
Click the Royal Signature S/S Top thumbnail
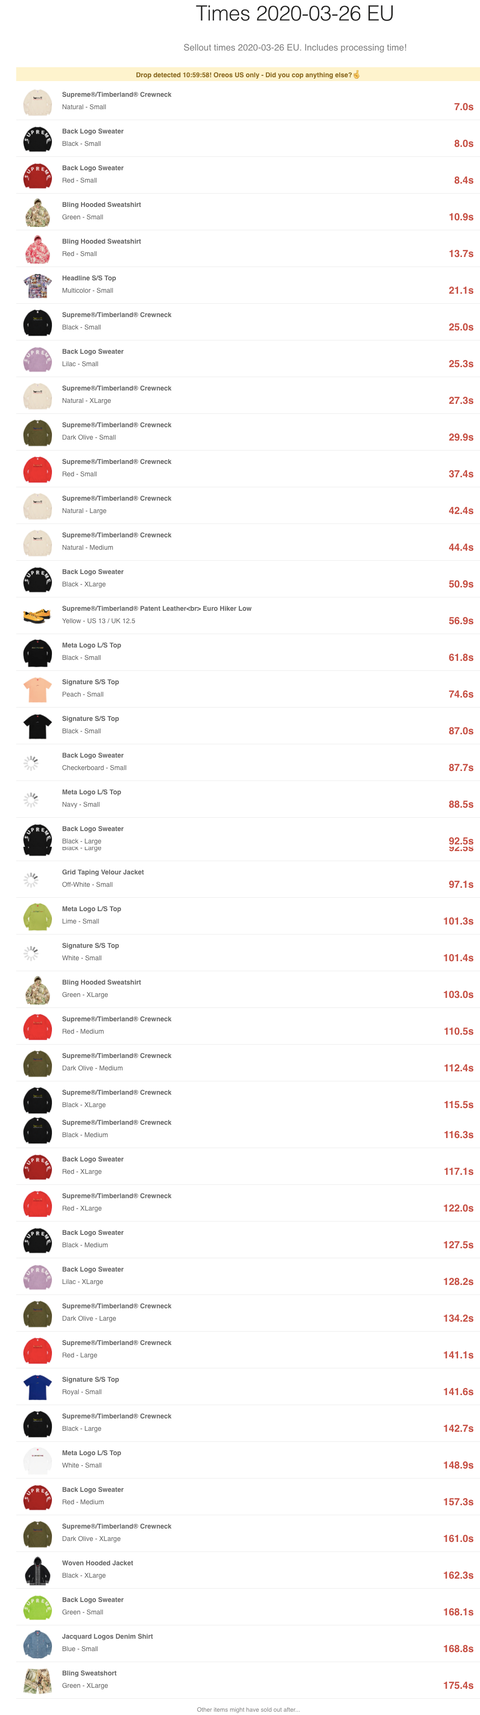[x=38, y=1386]
